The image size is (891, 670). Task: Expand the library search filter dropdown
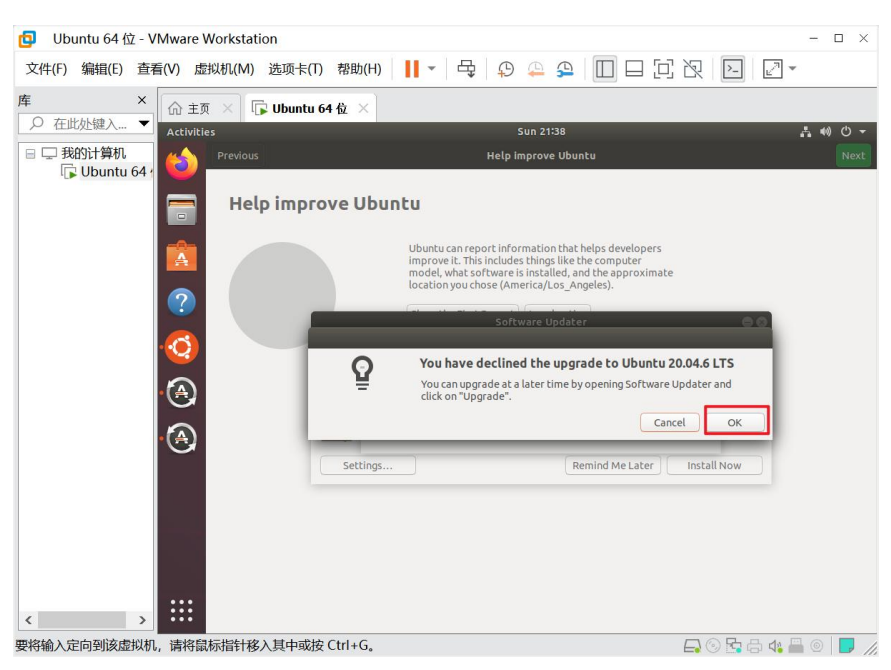[x=144, y=123]
